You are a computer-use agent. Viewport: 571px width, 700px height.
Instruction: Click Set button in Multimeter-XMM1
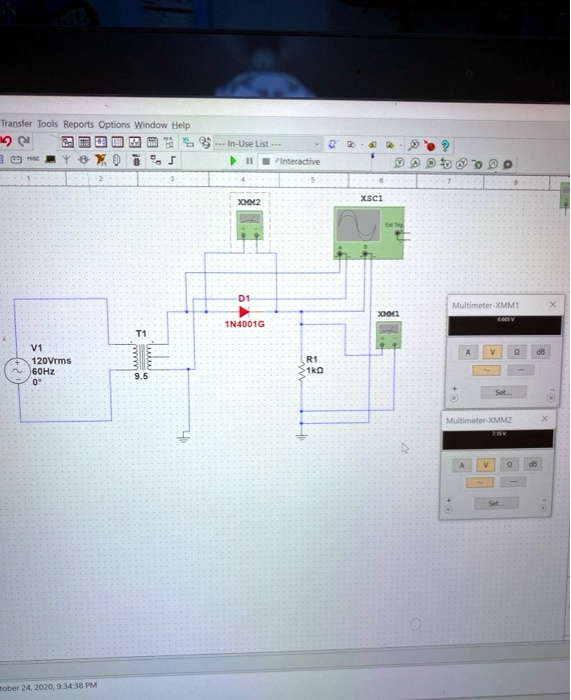(504, 392)
